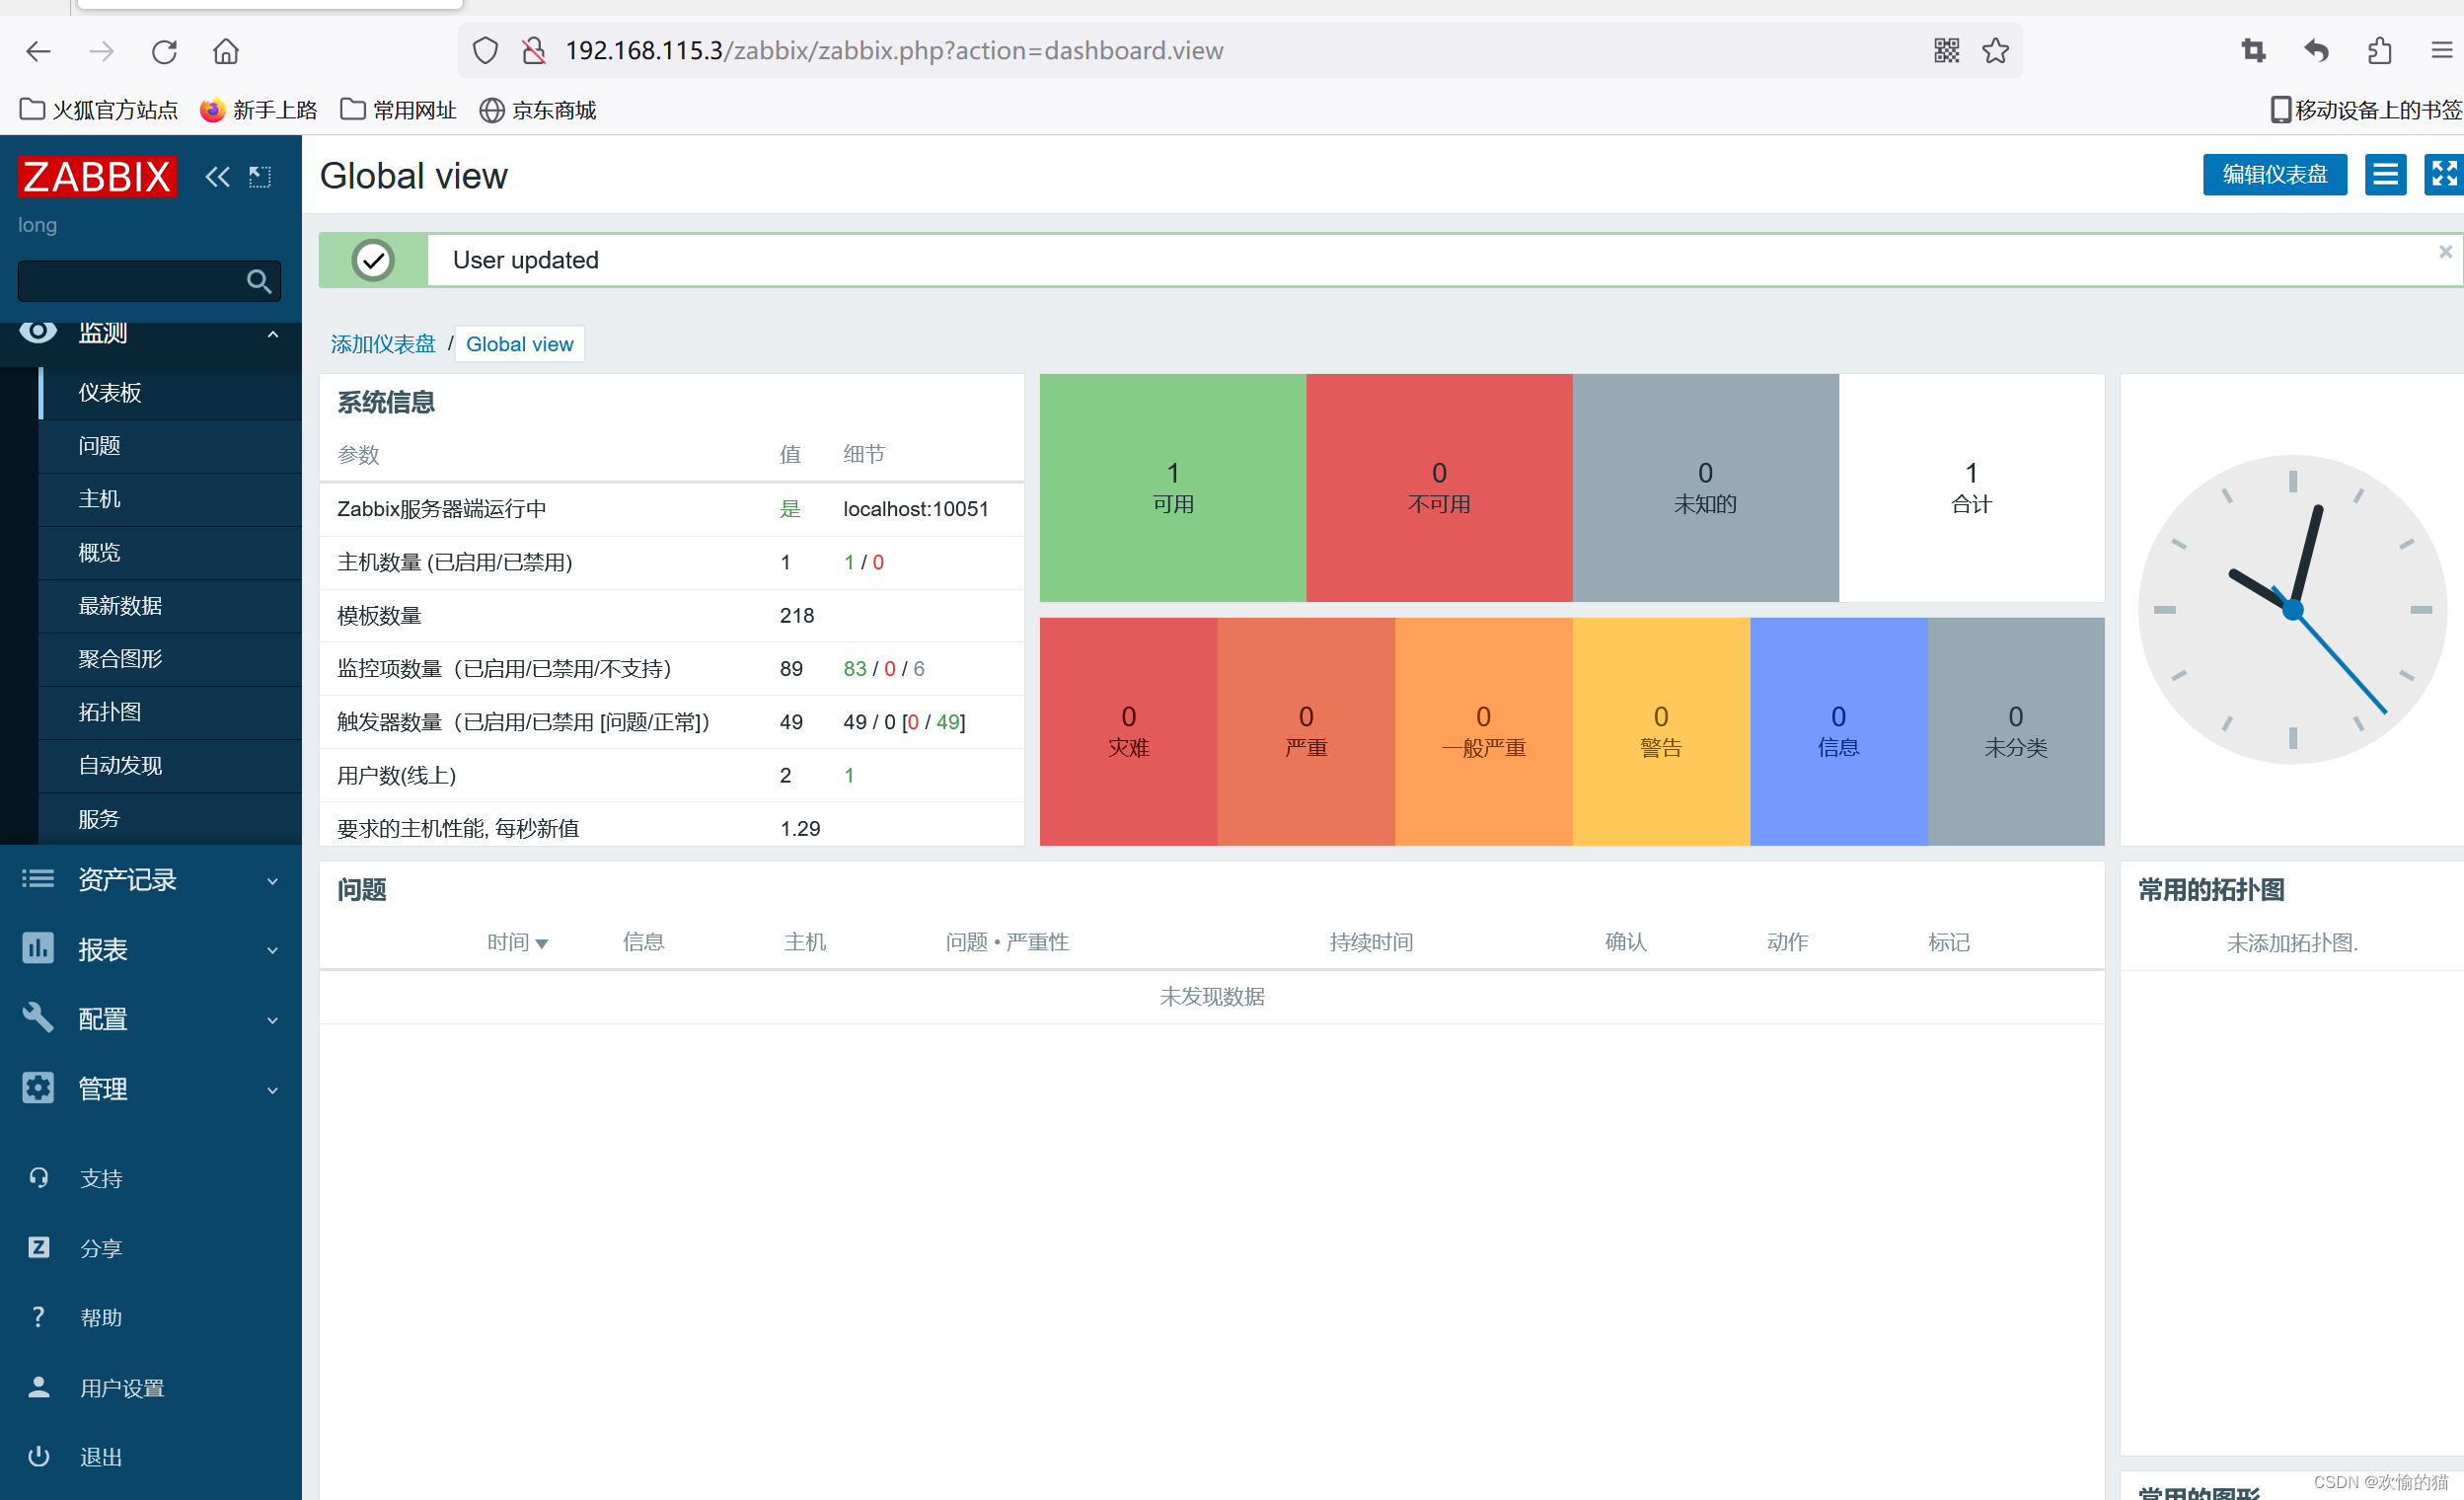Click the red 不可用 unavailable hosts tile

1439,488
